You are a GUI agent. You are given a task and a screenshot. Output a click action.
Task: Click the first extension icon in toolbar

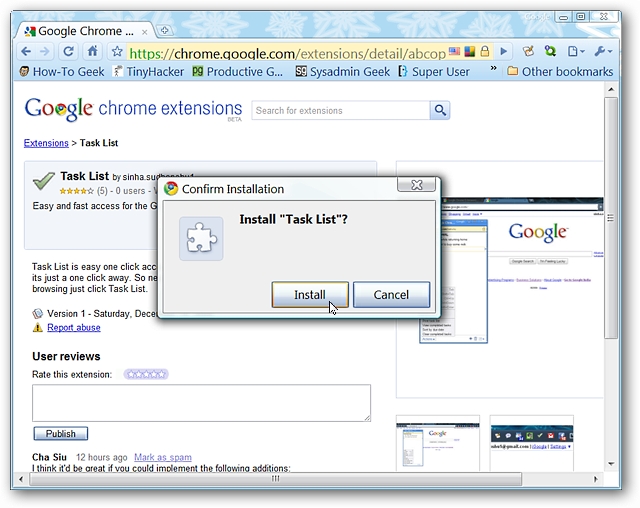(x=529, y=51)
